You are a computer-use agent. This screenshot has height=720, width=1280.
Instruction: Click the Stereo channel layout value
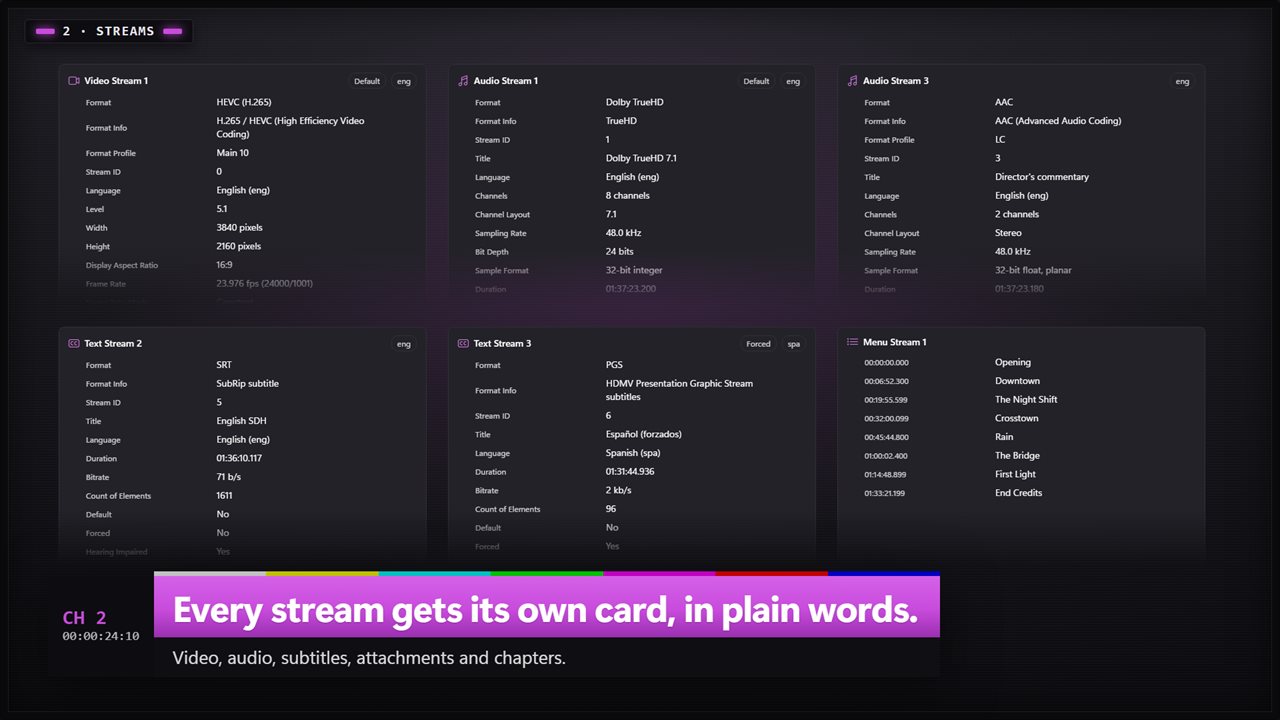(x=1008, y=233)
